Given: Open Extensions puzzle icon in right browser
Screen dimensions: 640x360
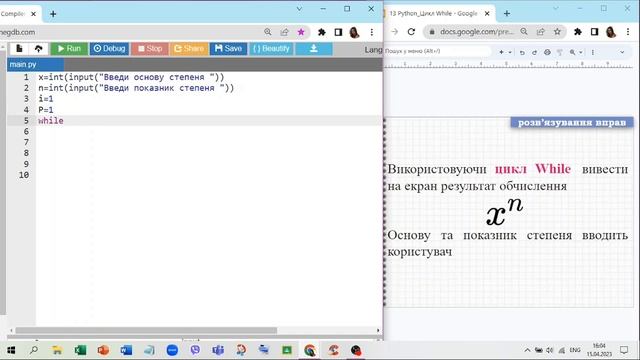Looking at the screenshot, I should click(x=578, y=31).
